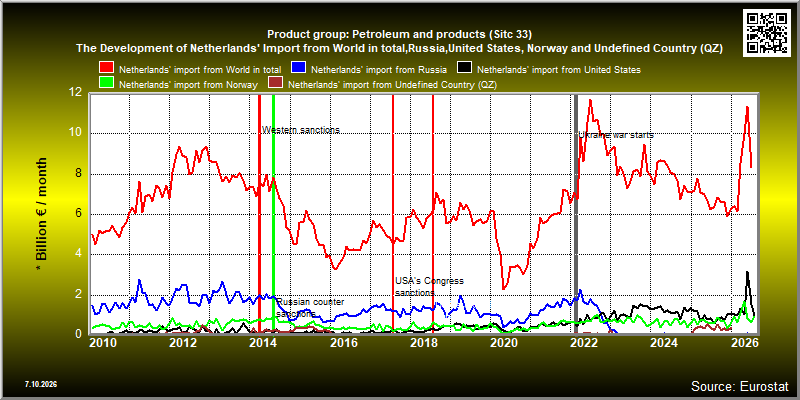The image size is (800, 400).
Task: Click the 'Russian counter sanctions' annotation
Action: pyautogui.click(x=310, y=308)
